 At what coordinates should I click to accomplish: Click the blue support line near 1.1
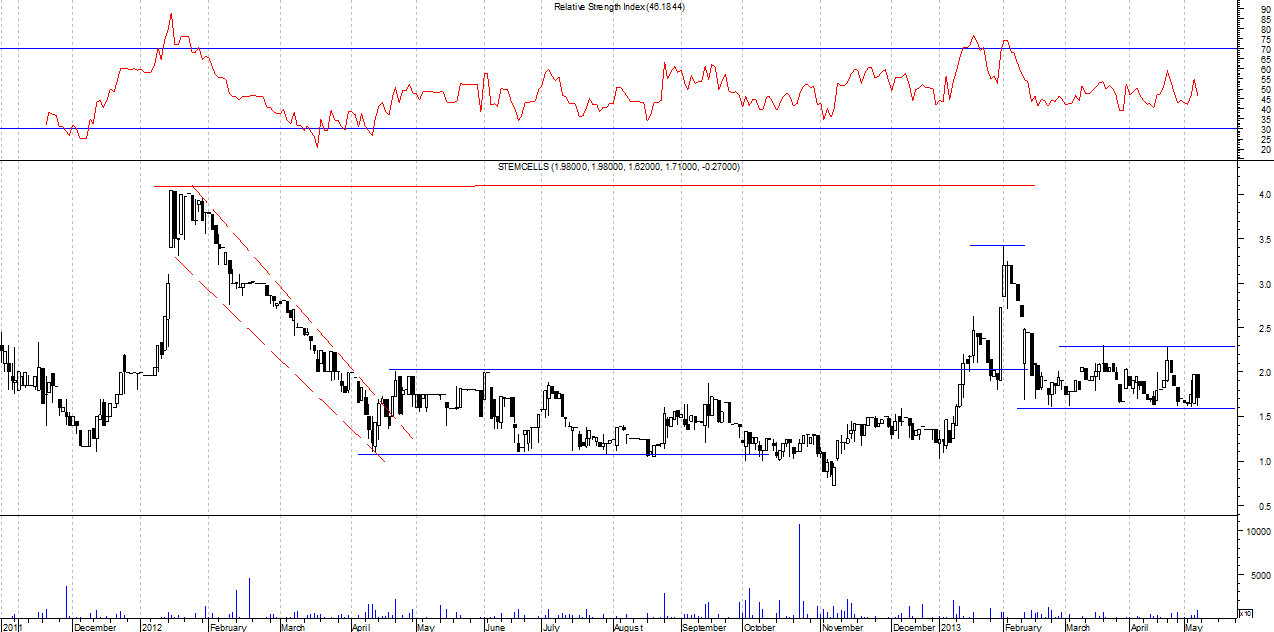[560, 455]
